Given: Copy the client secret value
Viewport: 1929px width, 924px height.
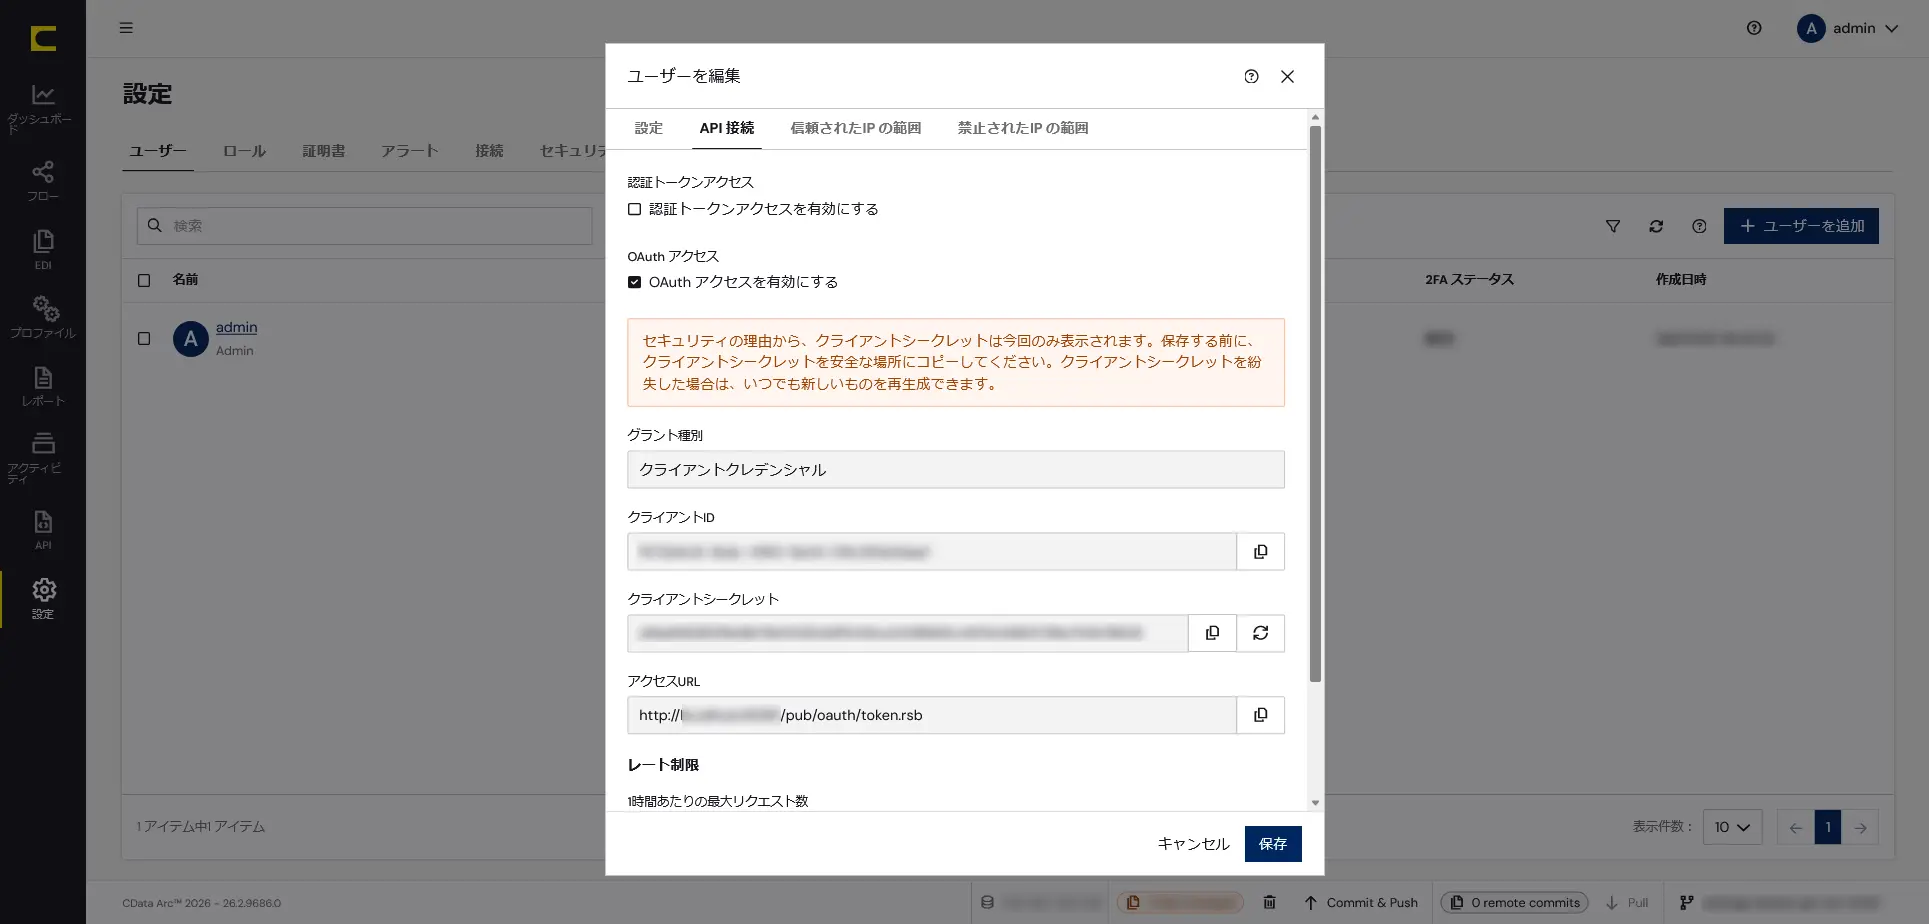Looking at the screenshot, I should click(x=1212, y=633).
